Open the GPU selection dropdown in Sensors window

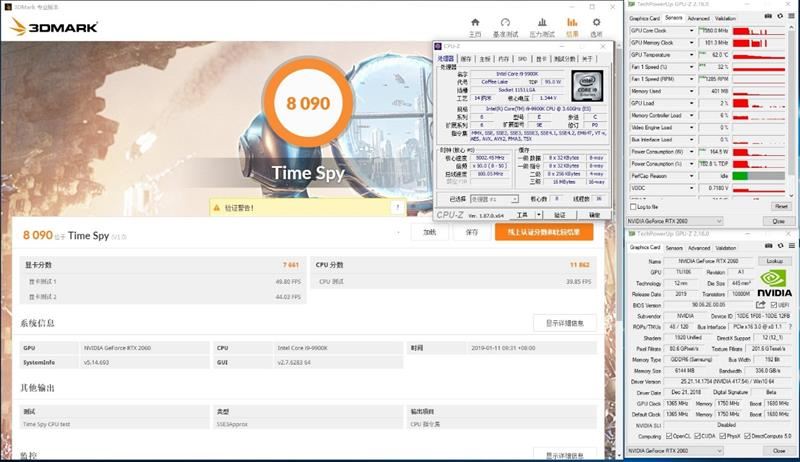[674, 221]
